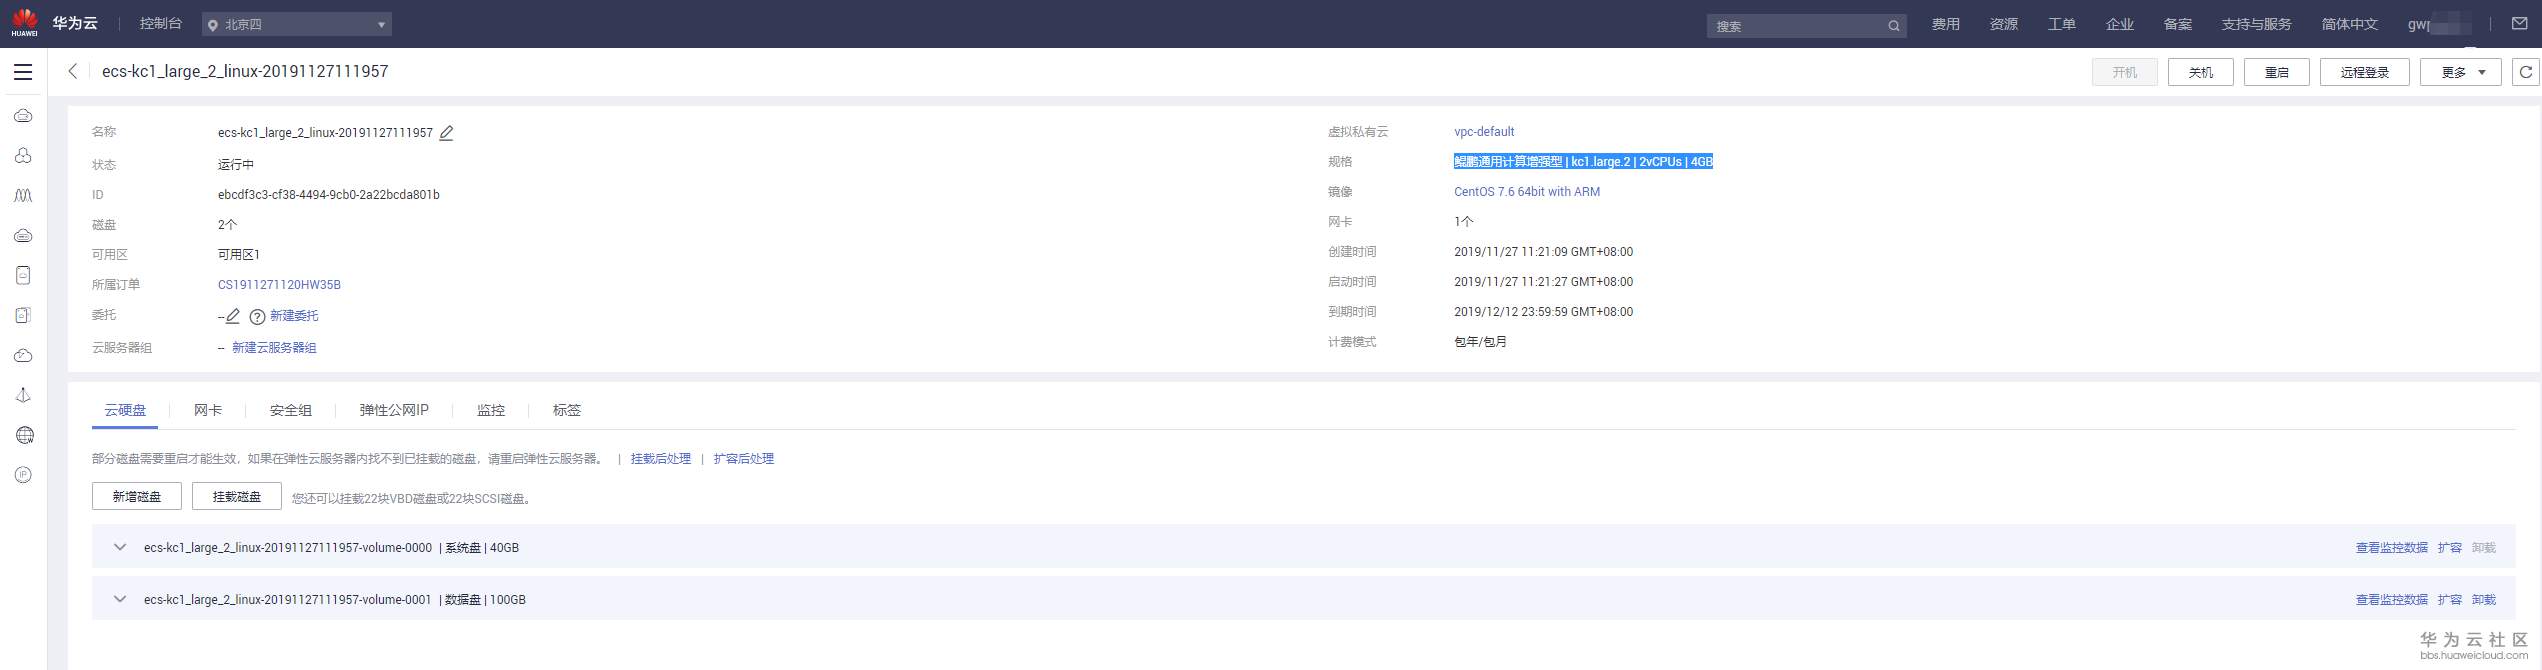Click 扩容 for volume-0001
2542x670 pixels.
(x=2450, y=600)
